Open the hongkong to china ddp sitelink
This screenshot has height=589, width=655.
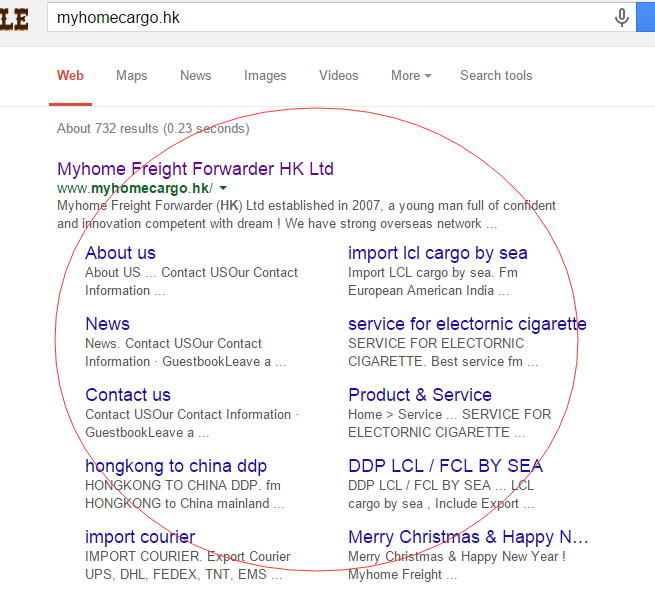click(176, 466)
